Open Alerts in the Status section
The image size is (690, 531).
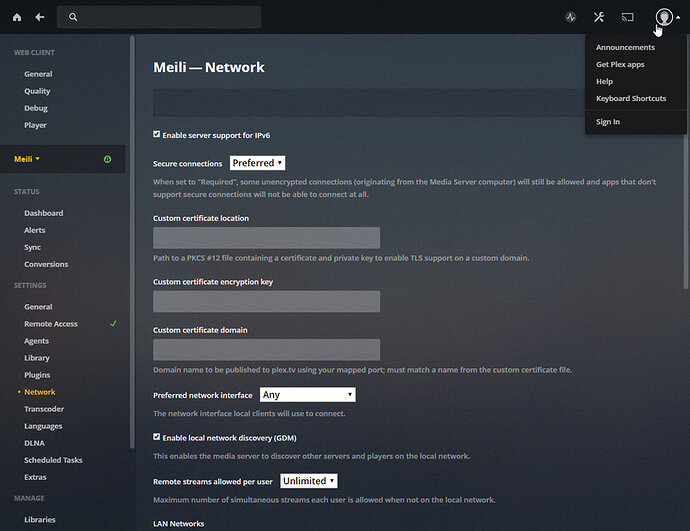pyautogui.click(x=35, y=230)
